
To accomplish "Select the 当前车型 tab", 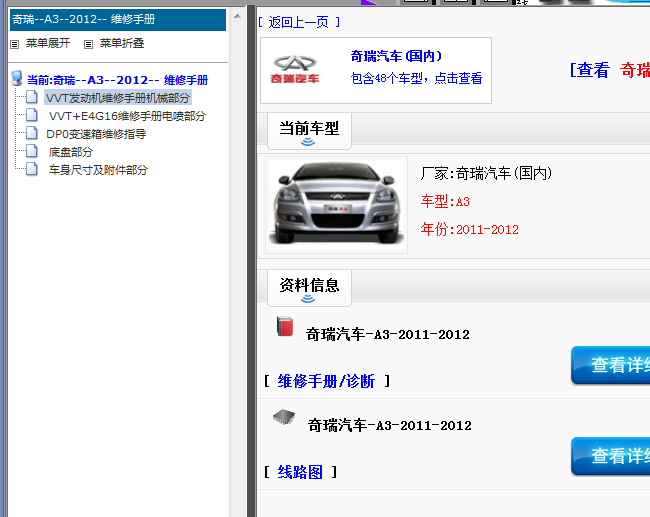I will (x=309, y=131).
